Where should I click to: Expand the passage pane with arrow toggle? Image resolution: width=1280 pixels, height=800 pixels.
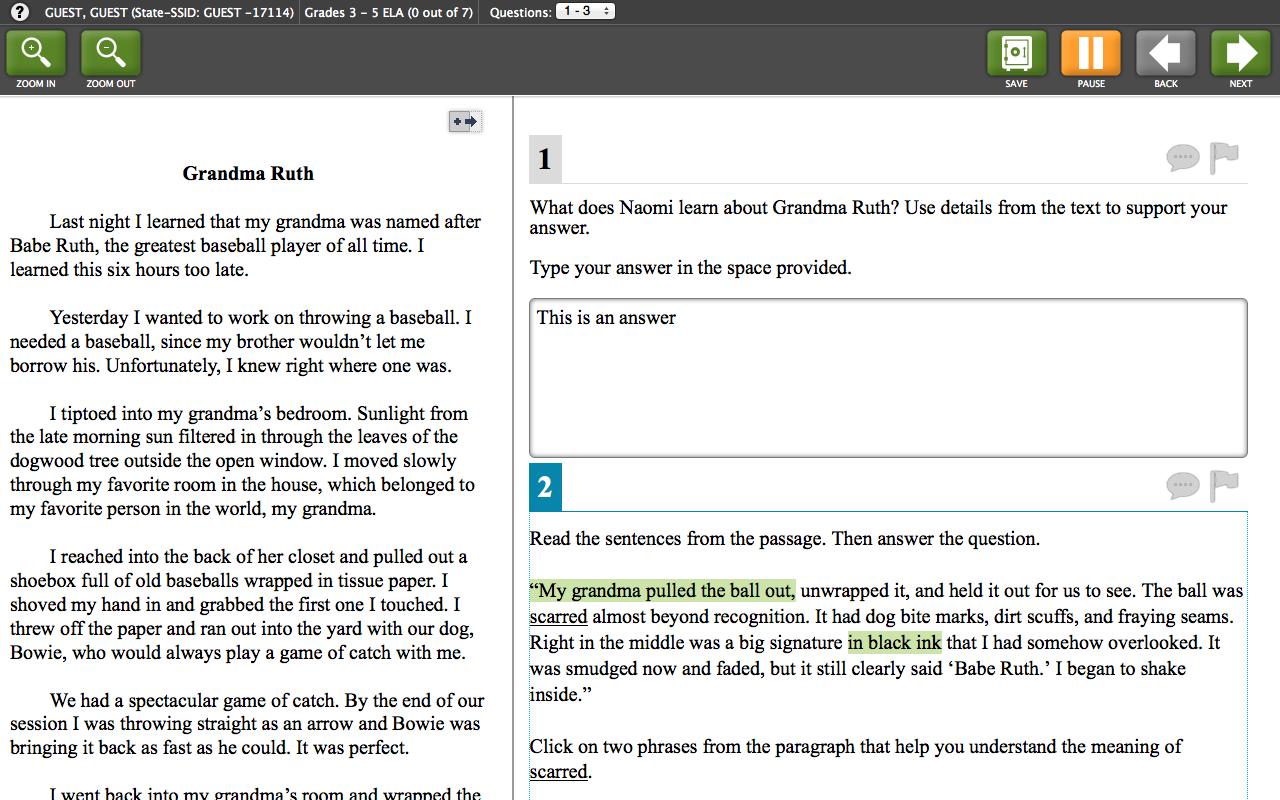click(x=465, y=122)
